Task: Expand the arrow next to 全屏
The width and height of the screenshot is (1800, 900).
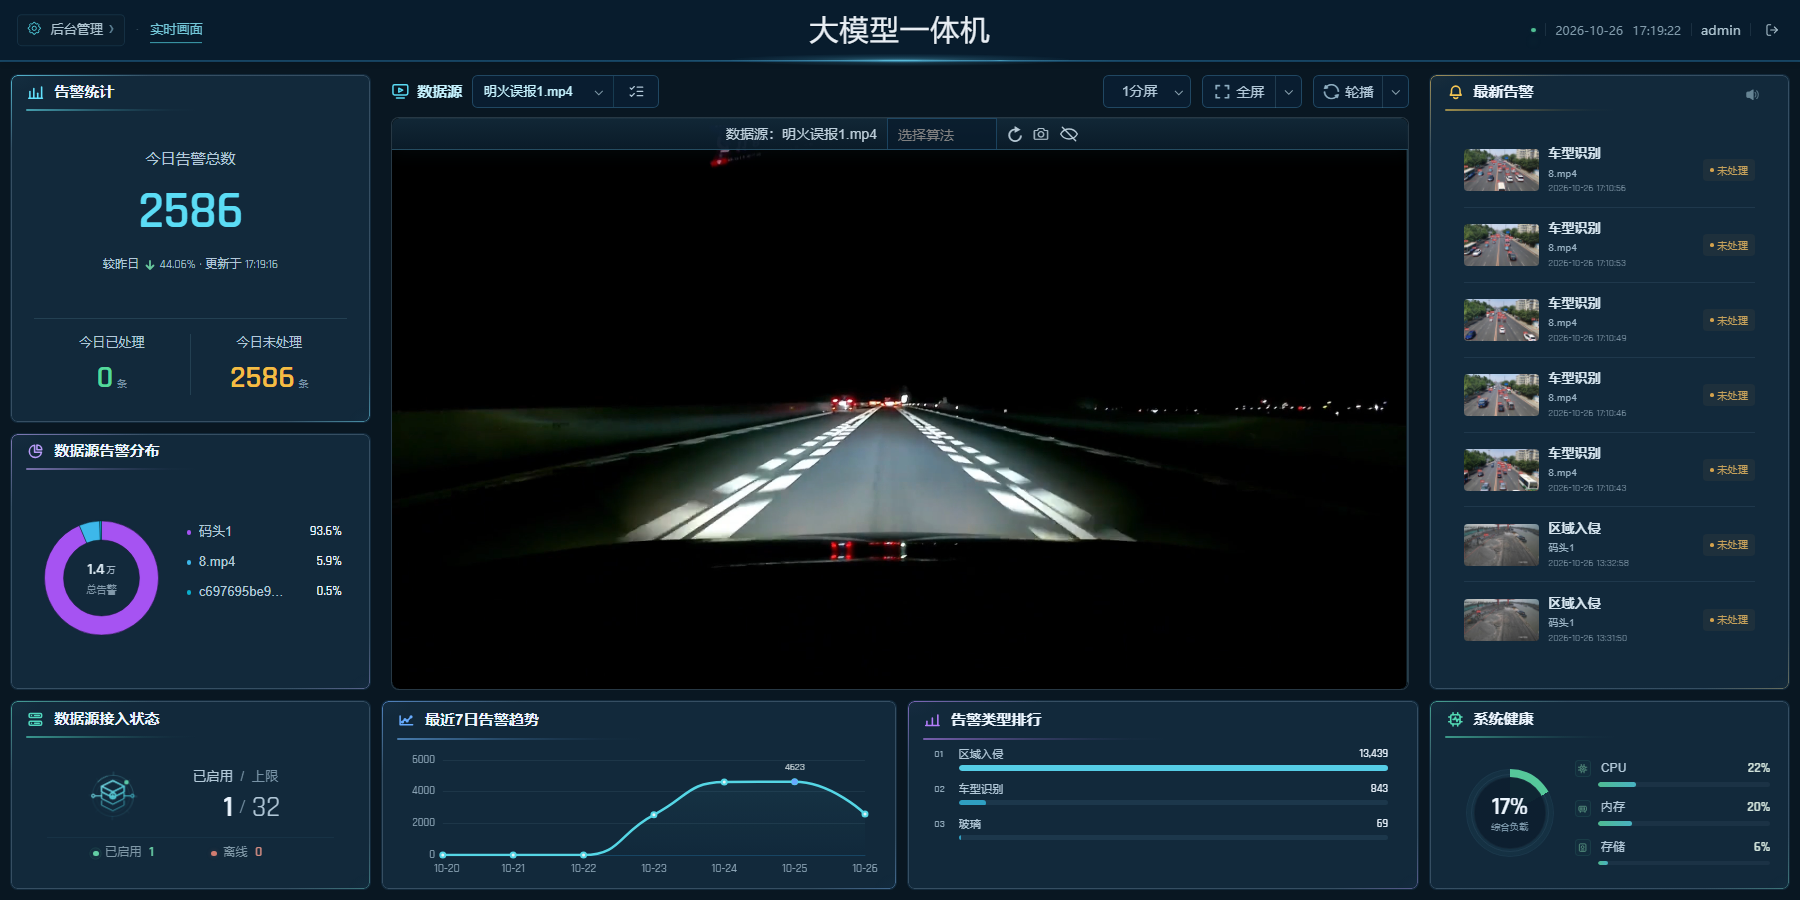Action: (1288, 92)
